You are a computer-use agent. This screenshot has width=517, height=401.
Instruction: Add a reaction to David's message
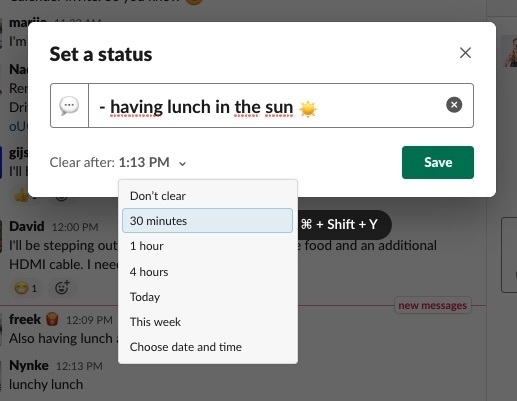coord(62,288)
